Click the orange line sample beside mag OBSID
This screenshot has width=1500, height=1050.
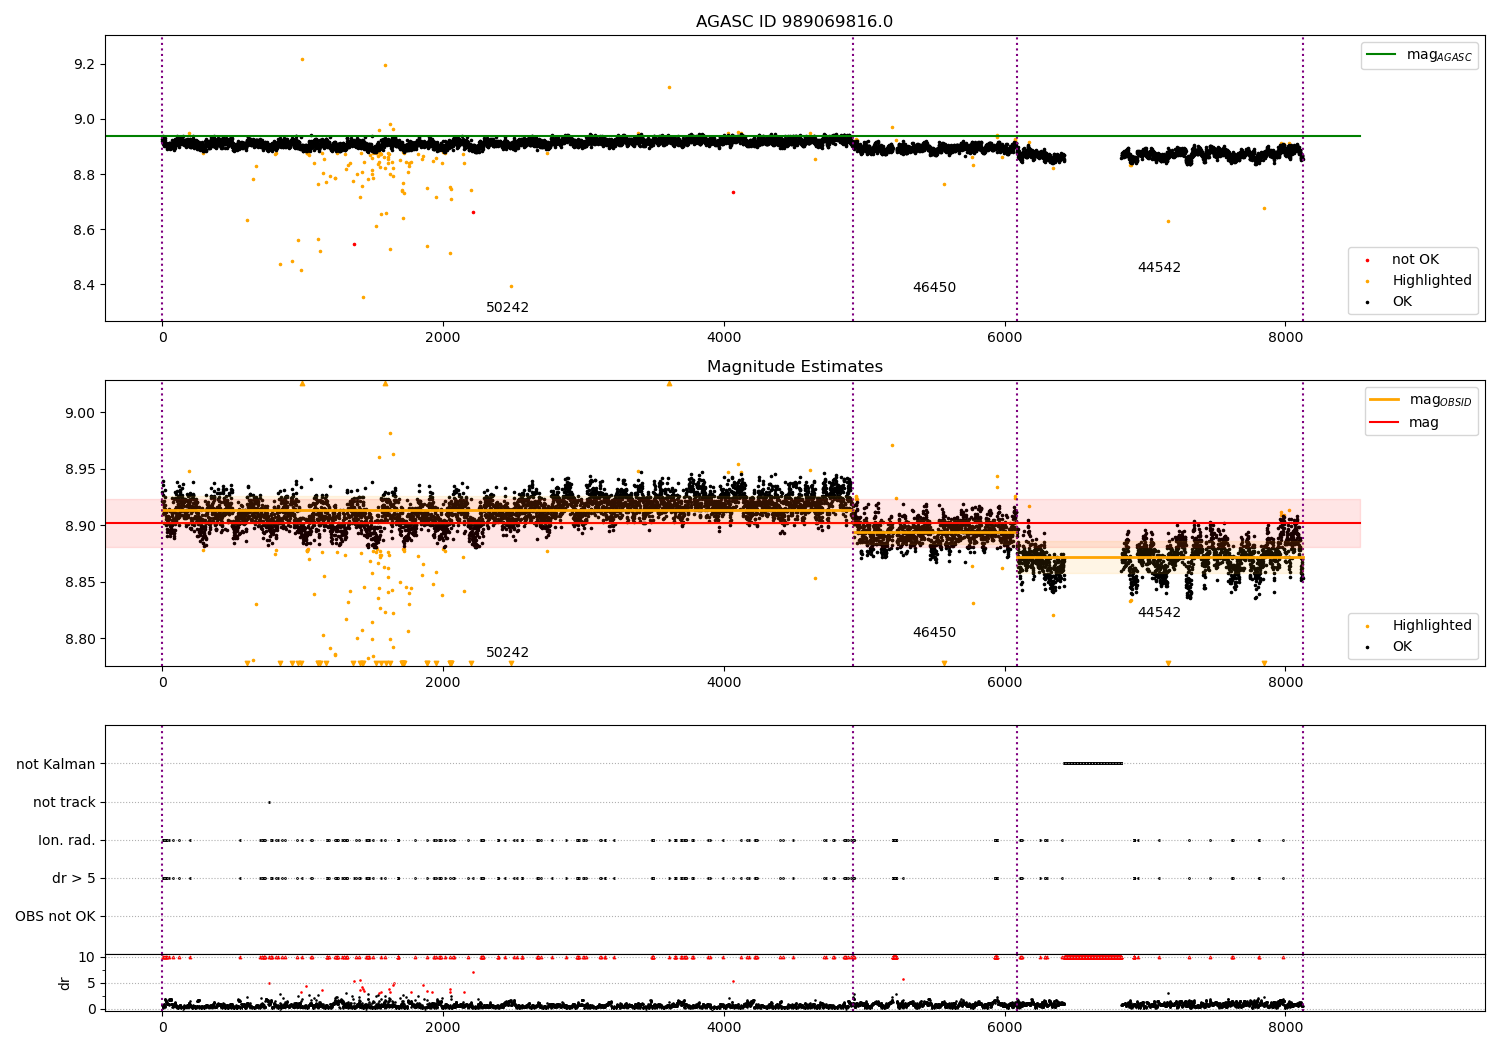pyautogui.click(x=1385, y=399)
